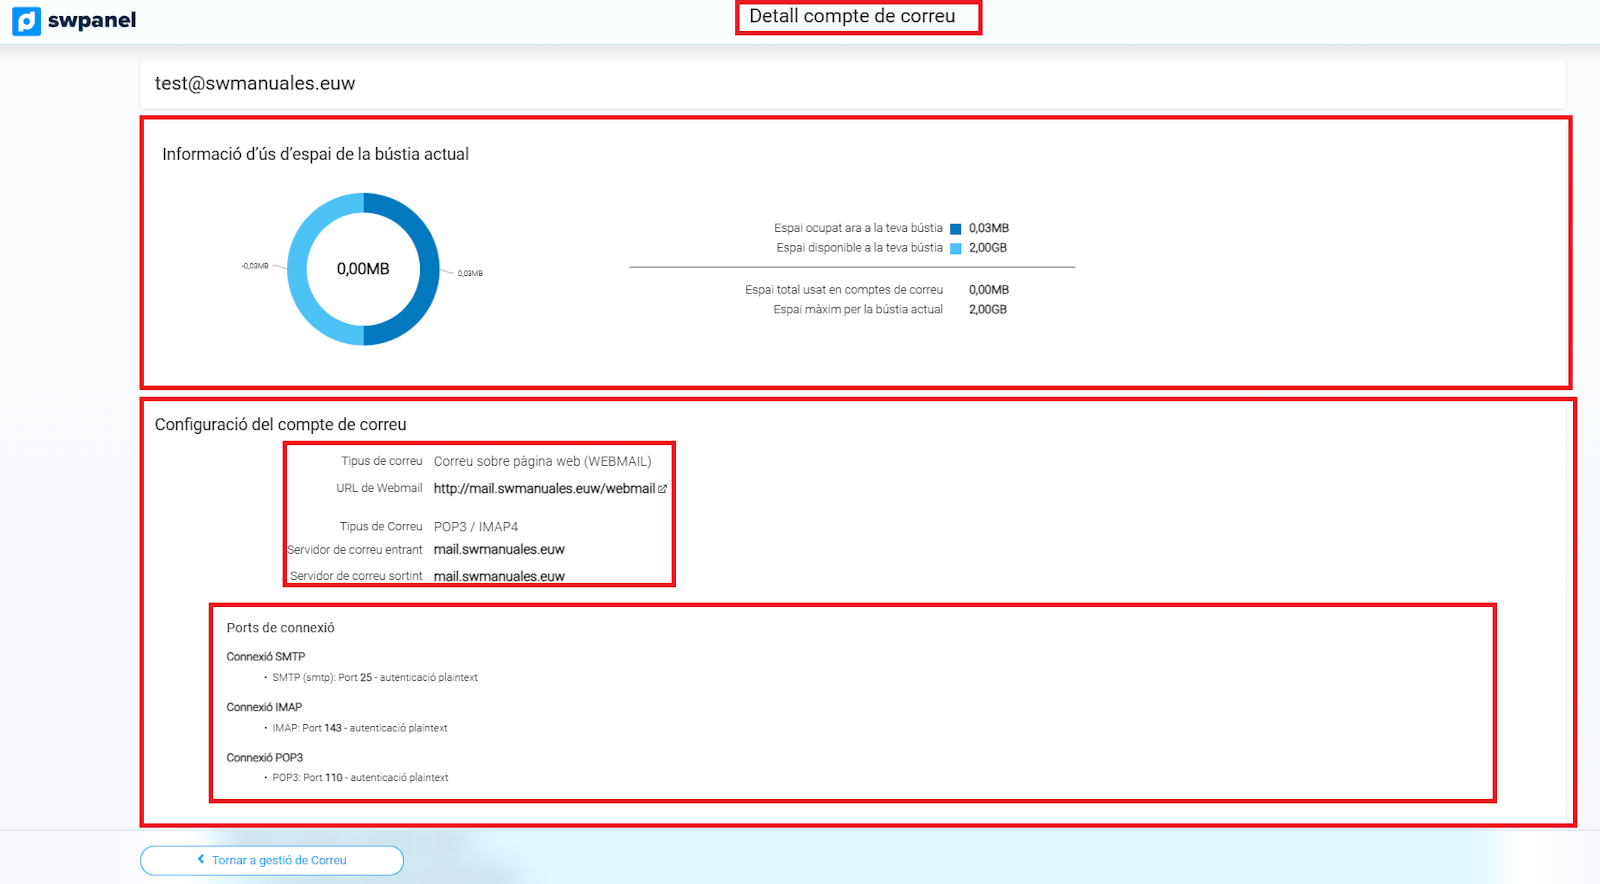Return to mail management with the Tornar button
This screenshot has height=884, width=1600.
[272, 860]
